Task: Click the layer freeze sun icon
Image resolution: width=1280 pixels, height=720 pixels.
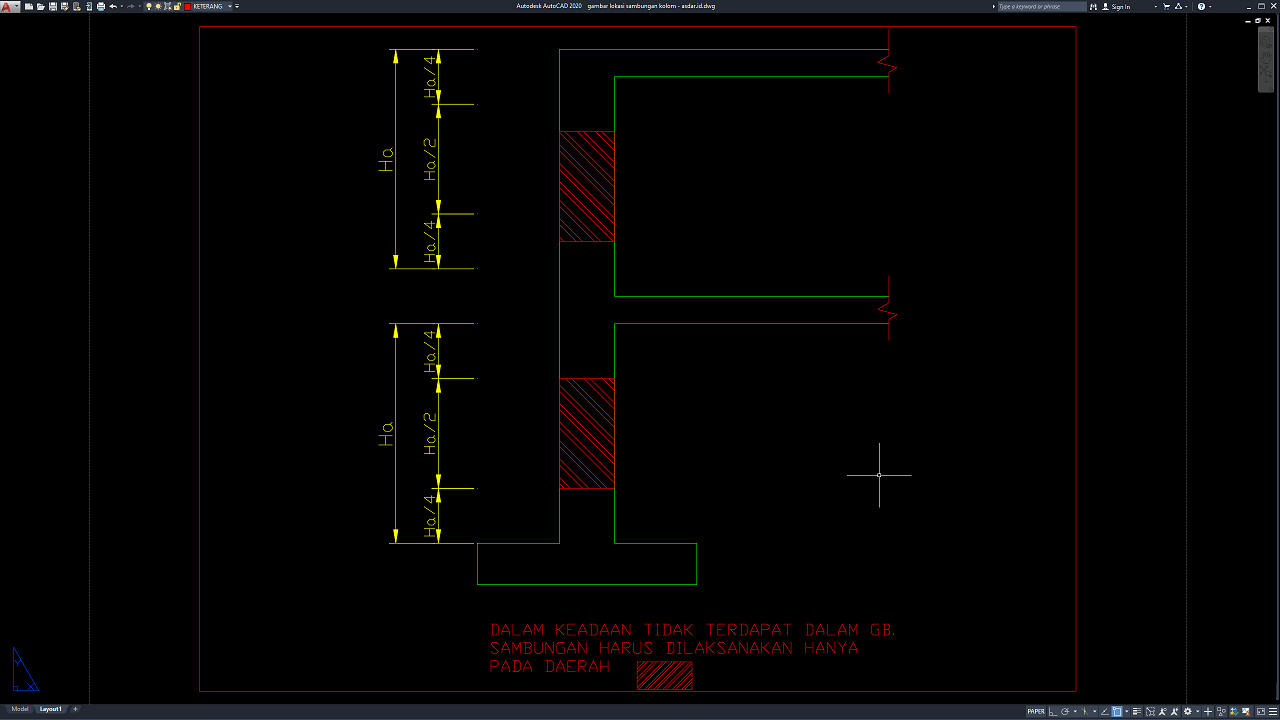Action: [x=158, y=6]
